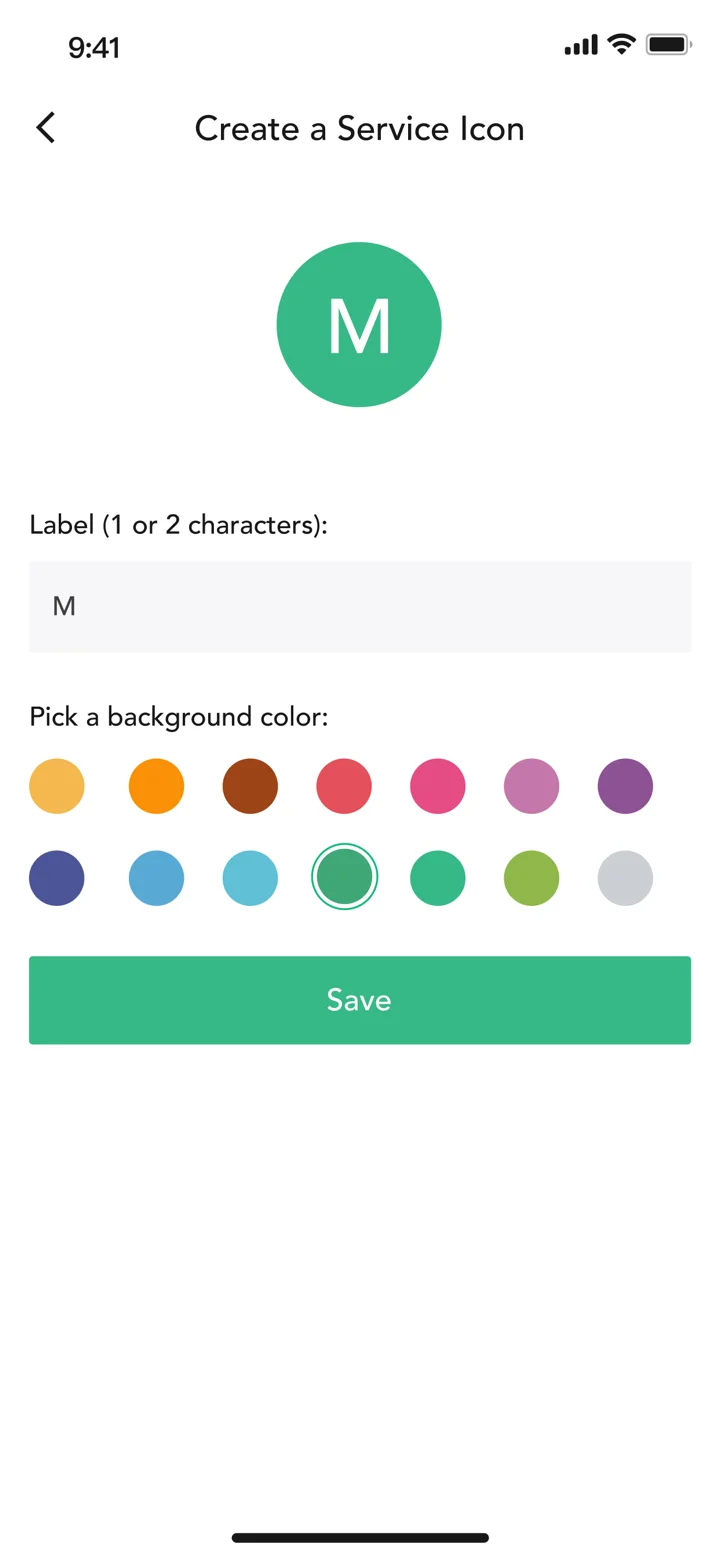Choose the lime green color swatch
This screenshot has width=720, height=1558.
[x=532, y=878]
